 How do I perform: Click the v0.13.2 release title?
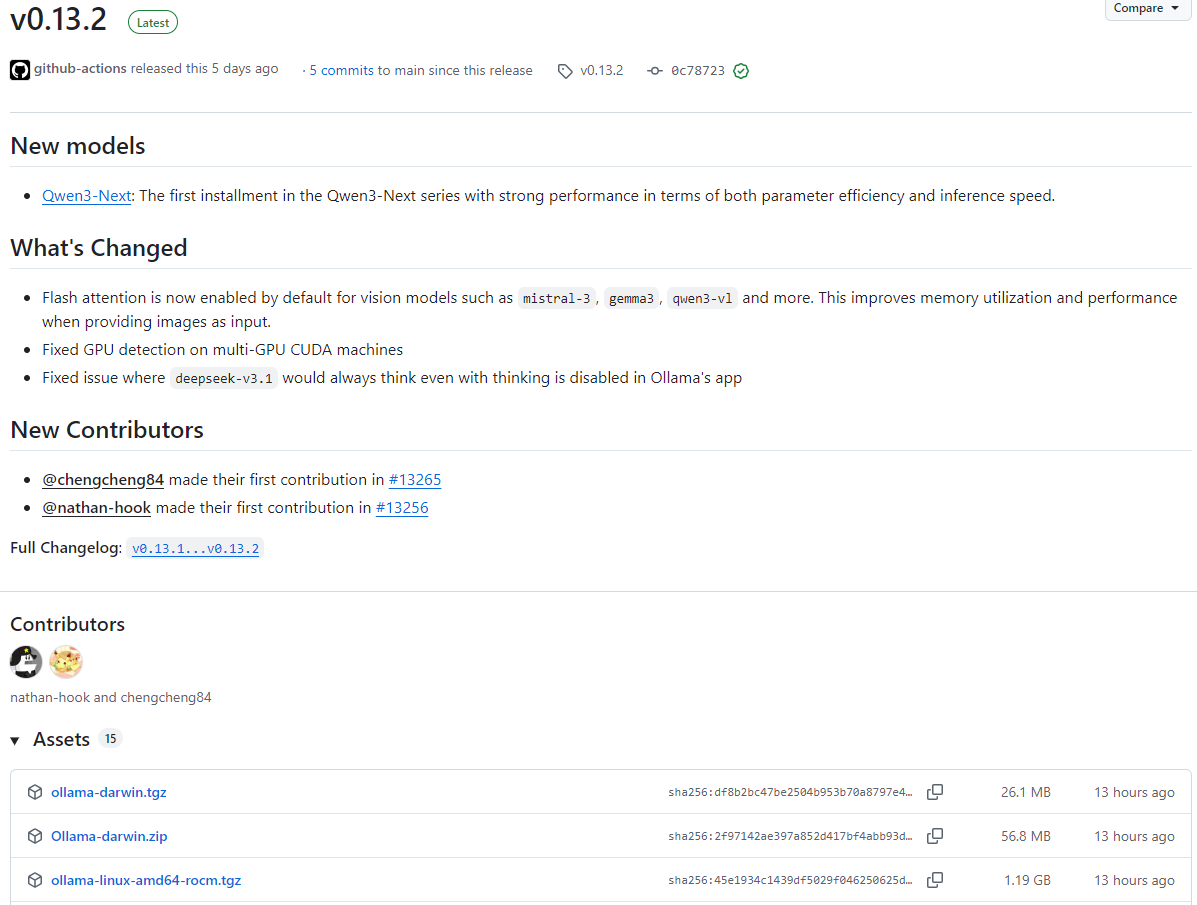coord(58,19)
